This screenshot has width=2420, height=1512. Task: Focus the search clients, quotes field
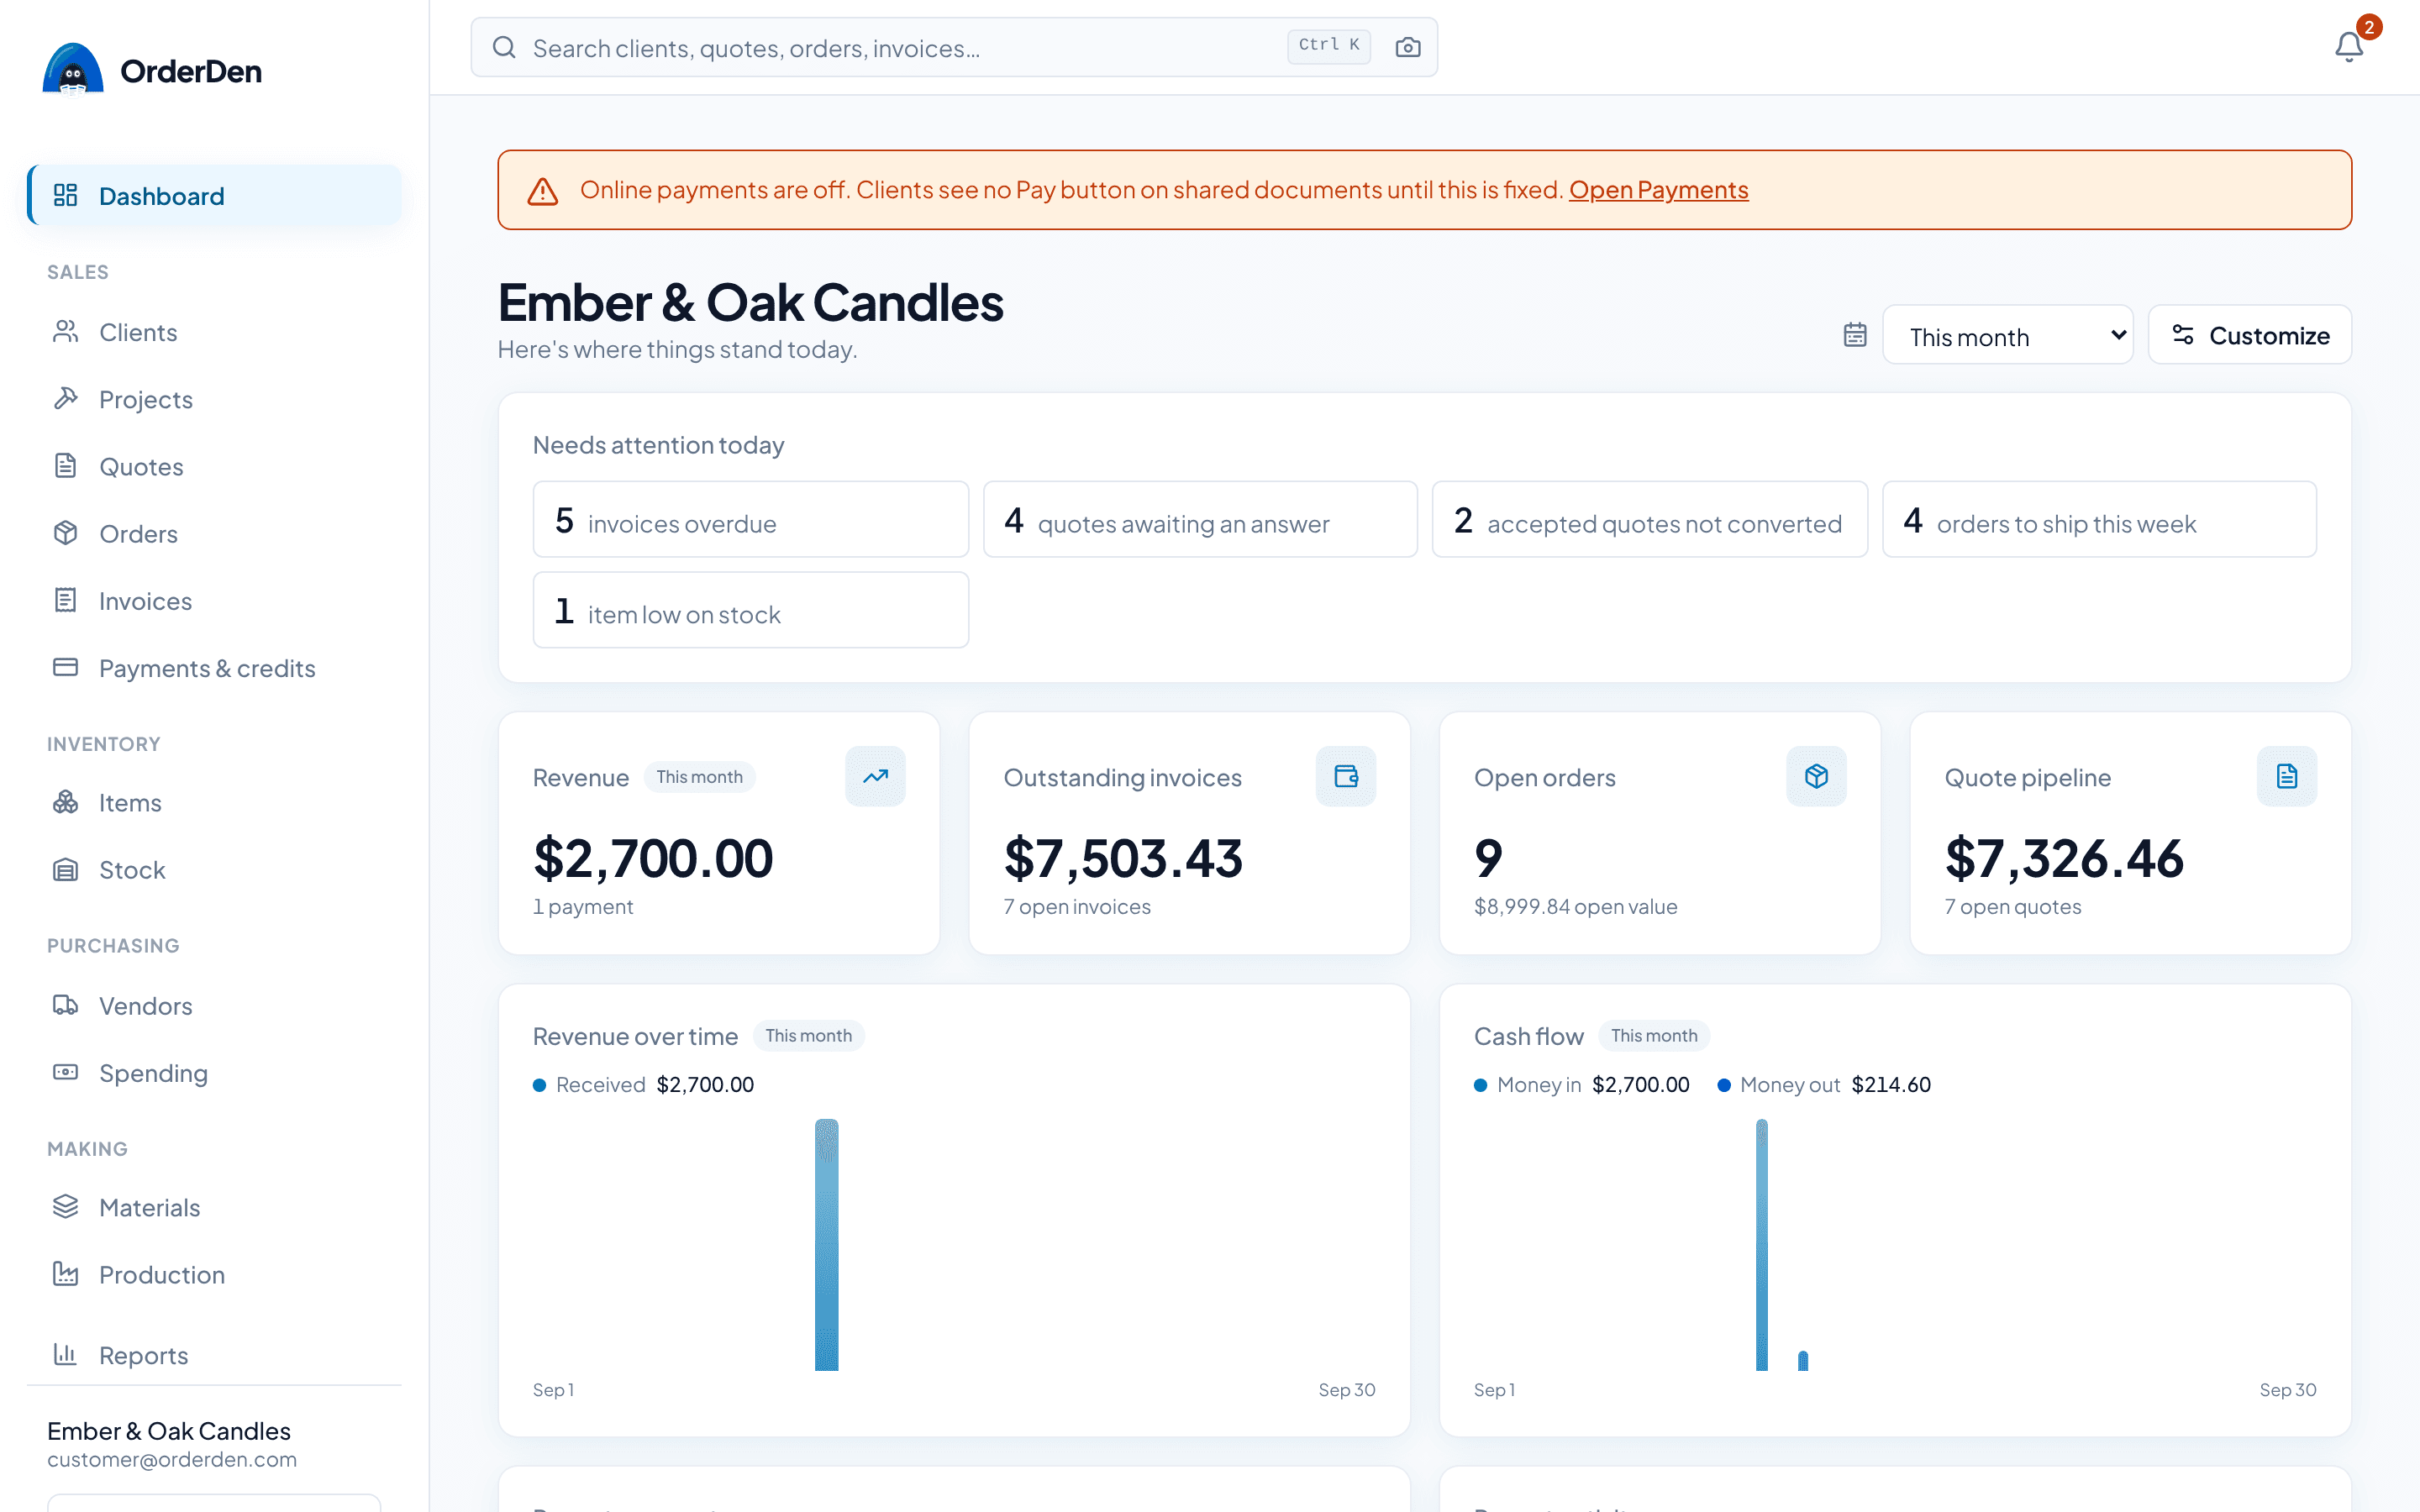(954, 47)
